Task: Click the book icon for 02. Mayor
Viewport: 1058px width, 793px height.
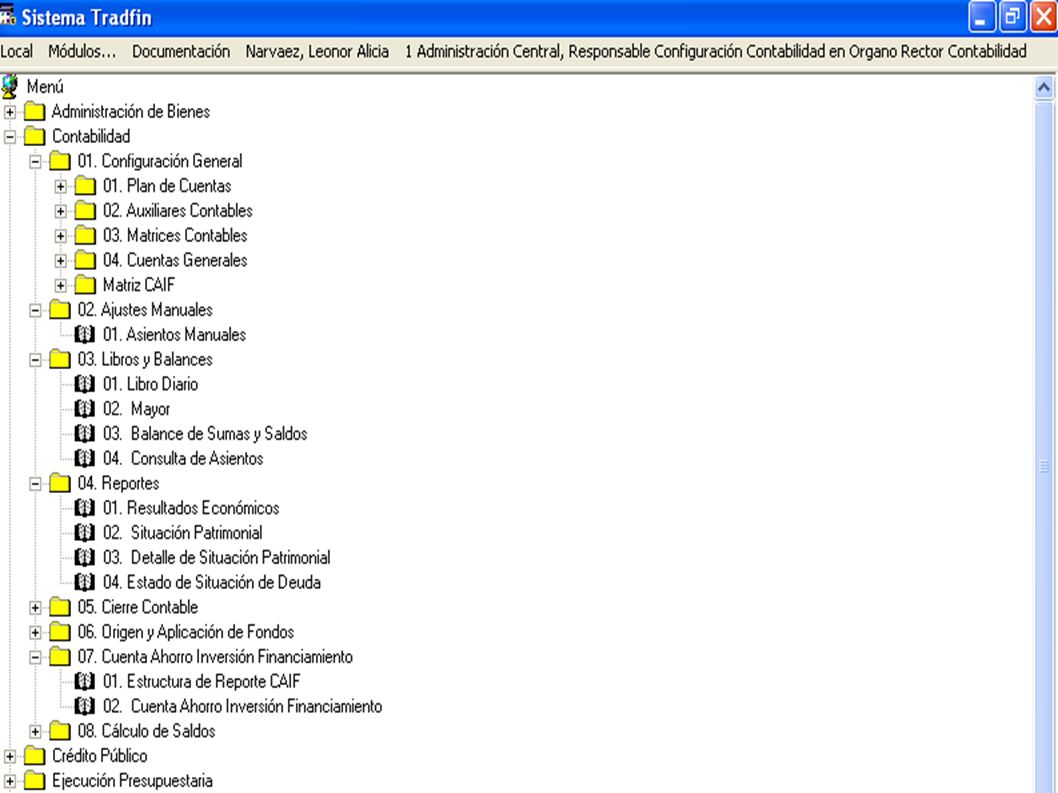Action: pyautogui.click(x=84, y=409)
